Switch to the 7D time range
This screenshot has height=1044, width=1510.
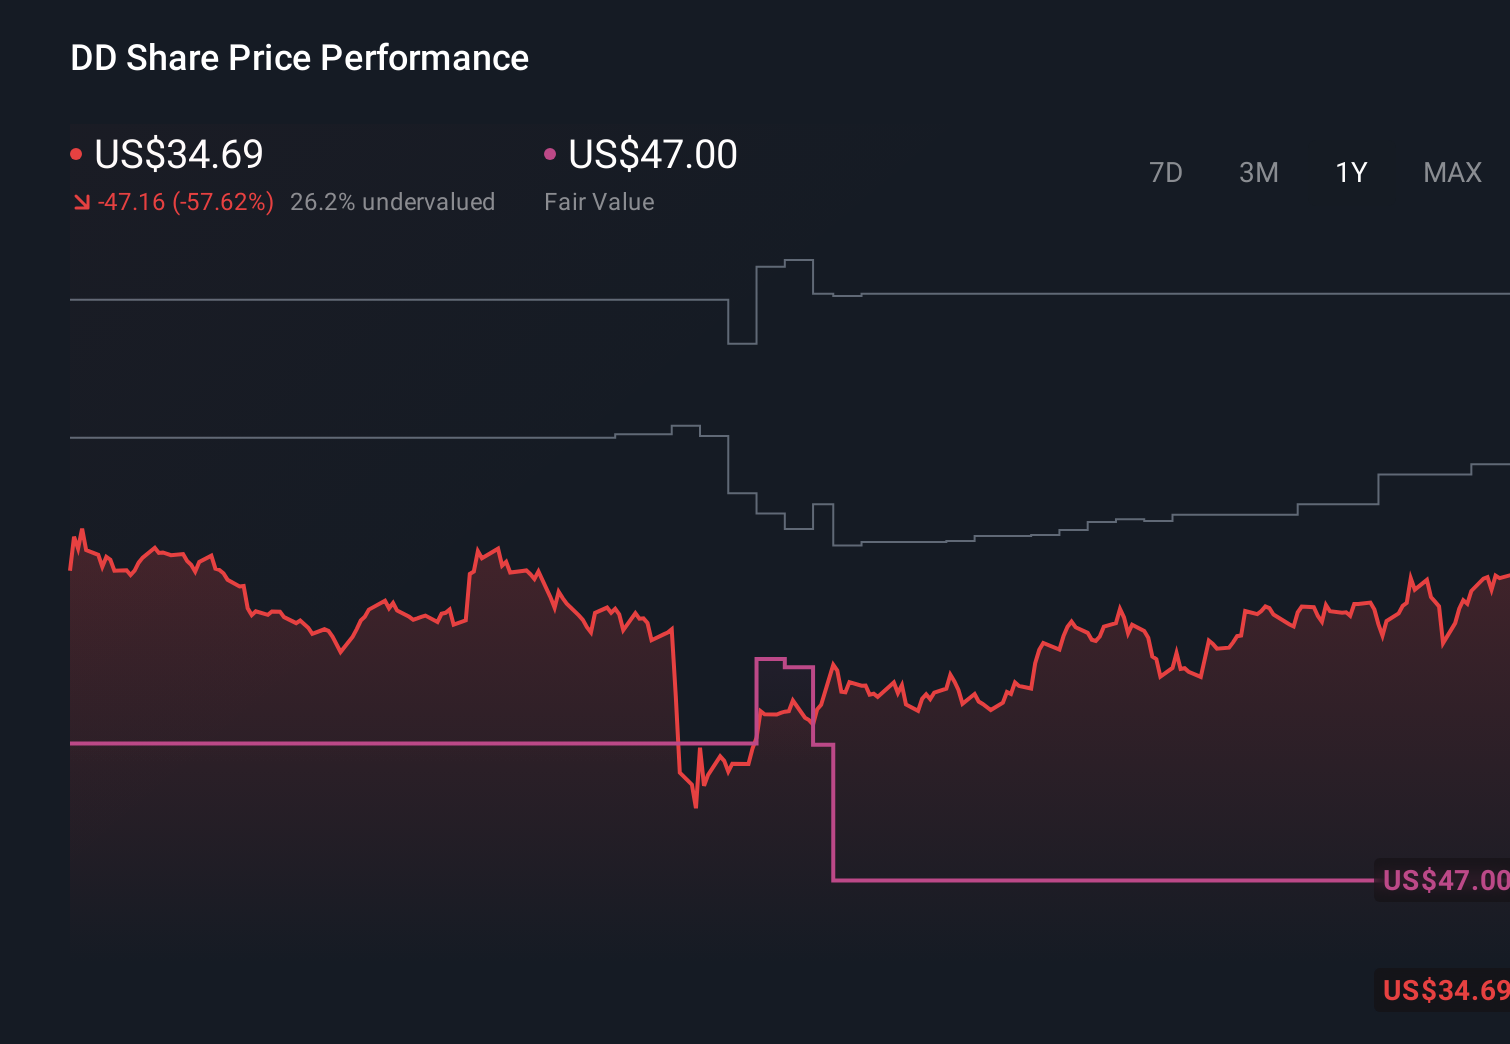click(x=1167, y=172)
